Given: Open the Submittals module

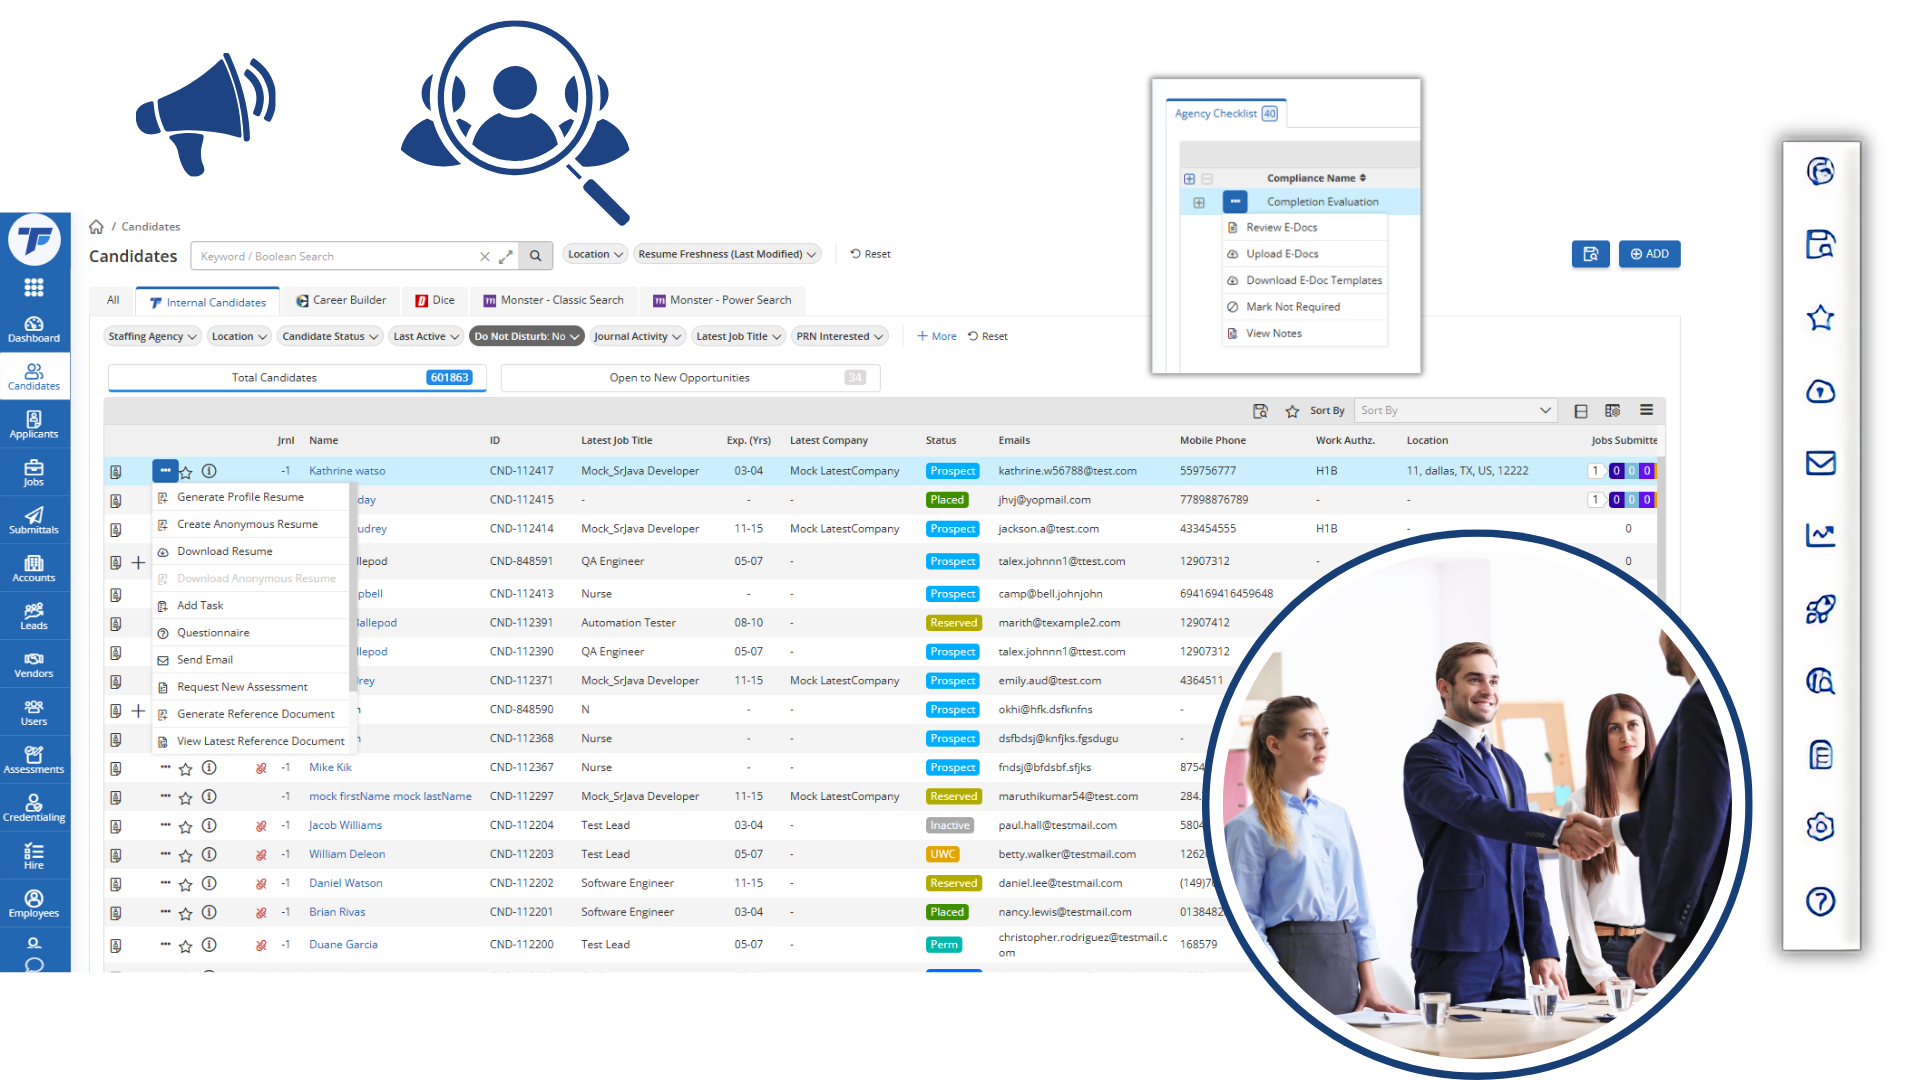Looking at the screenshot, I should 34,519.
